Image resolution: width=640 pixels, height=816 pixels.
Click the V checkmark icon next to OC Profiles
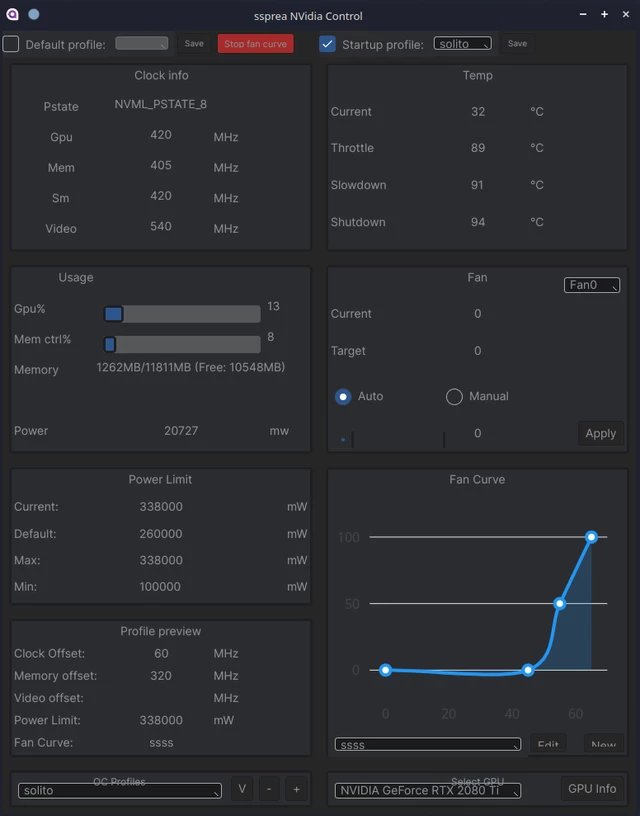click(x=241, y=789)
